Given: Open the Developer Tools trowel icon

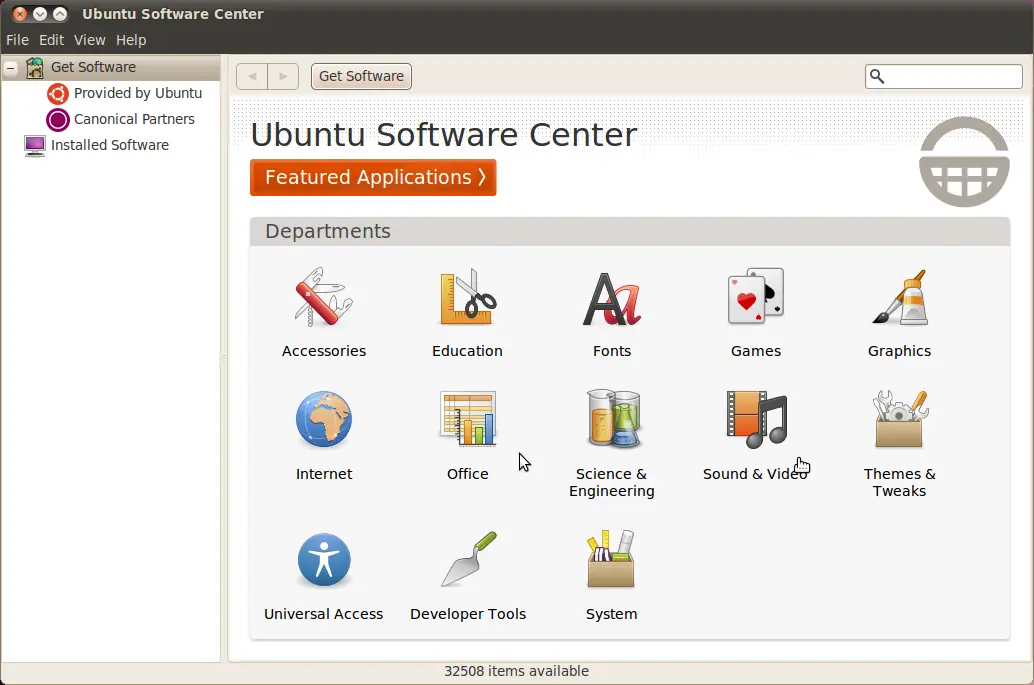Looking at the screenshot, I should (468, 559).
